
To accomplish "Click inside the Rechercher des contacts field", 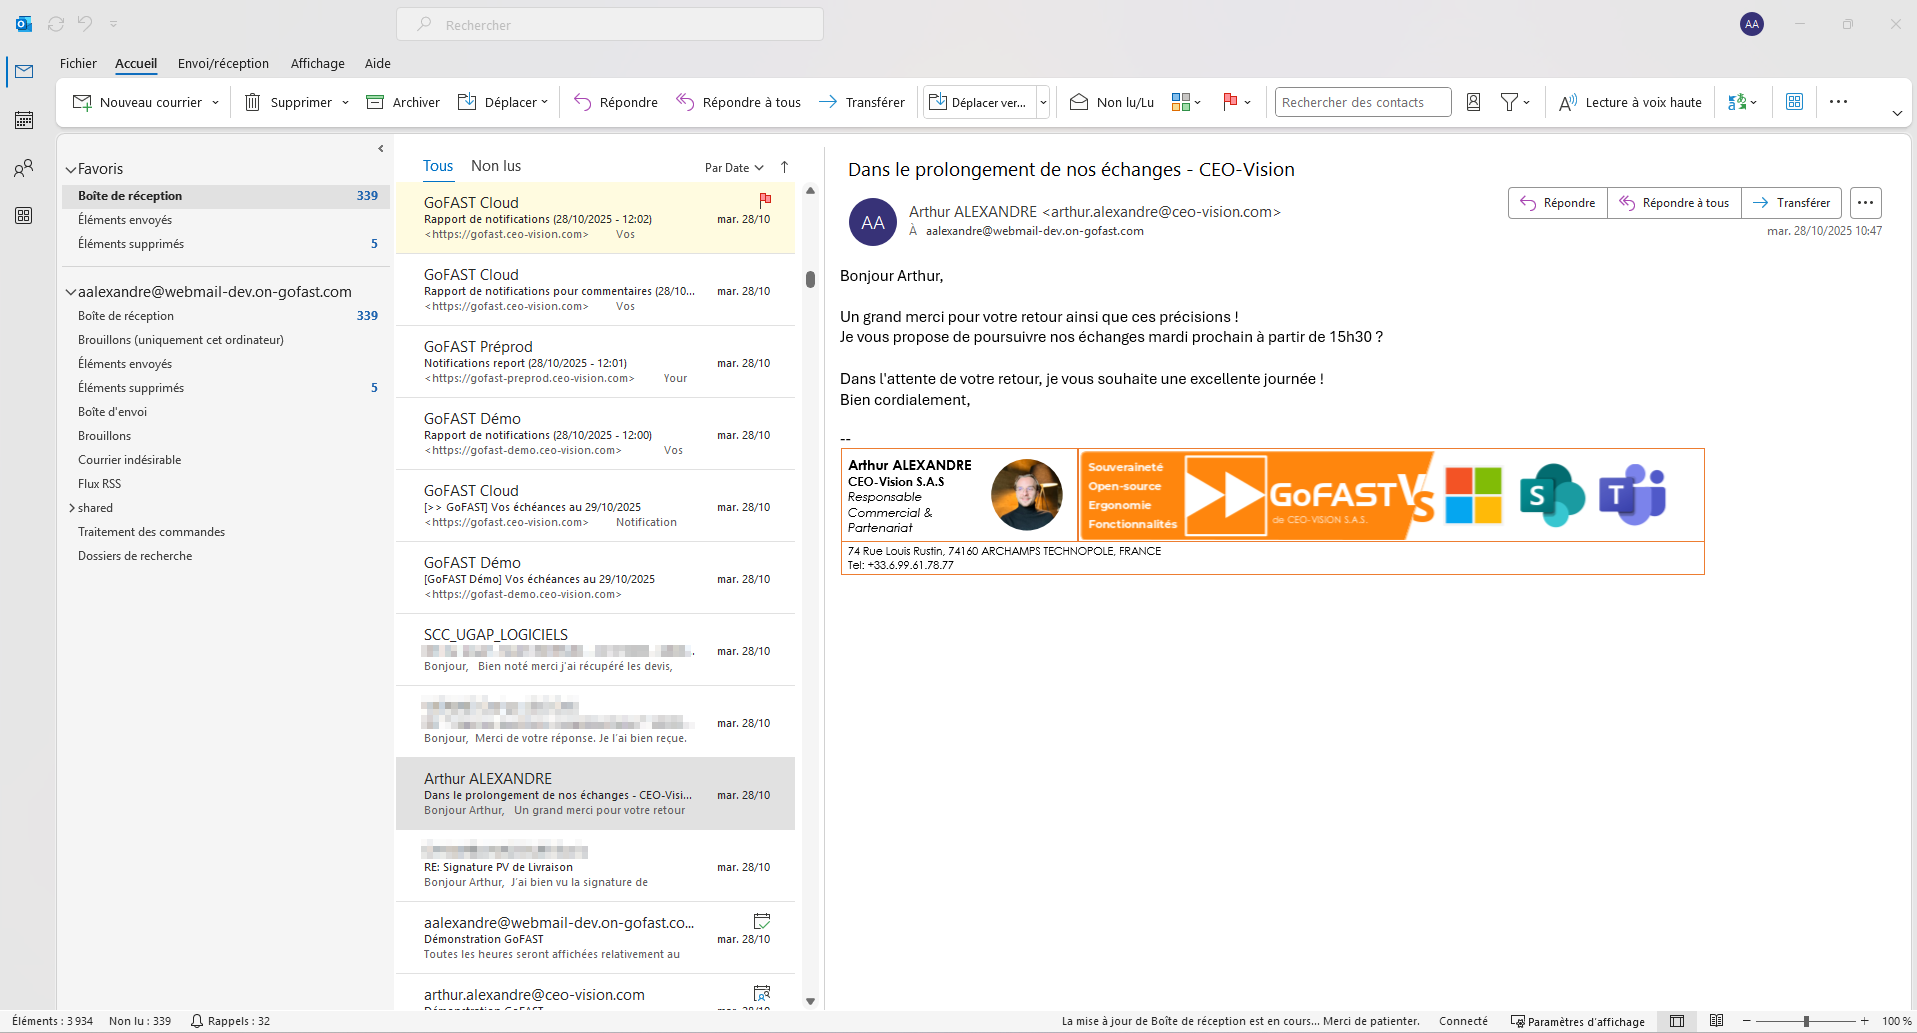I will click(x=1362, y=101).
